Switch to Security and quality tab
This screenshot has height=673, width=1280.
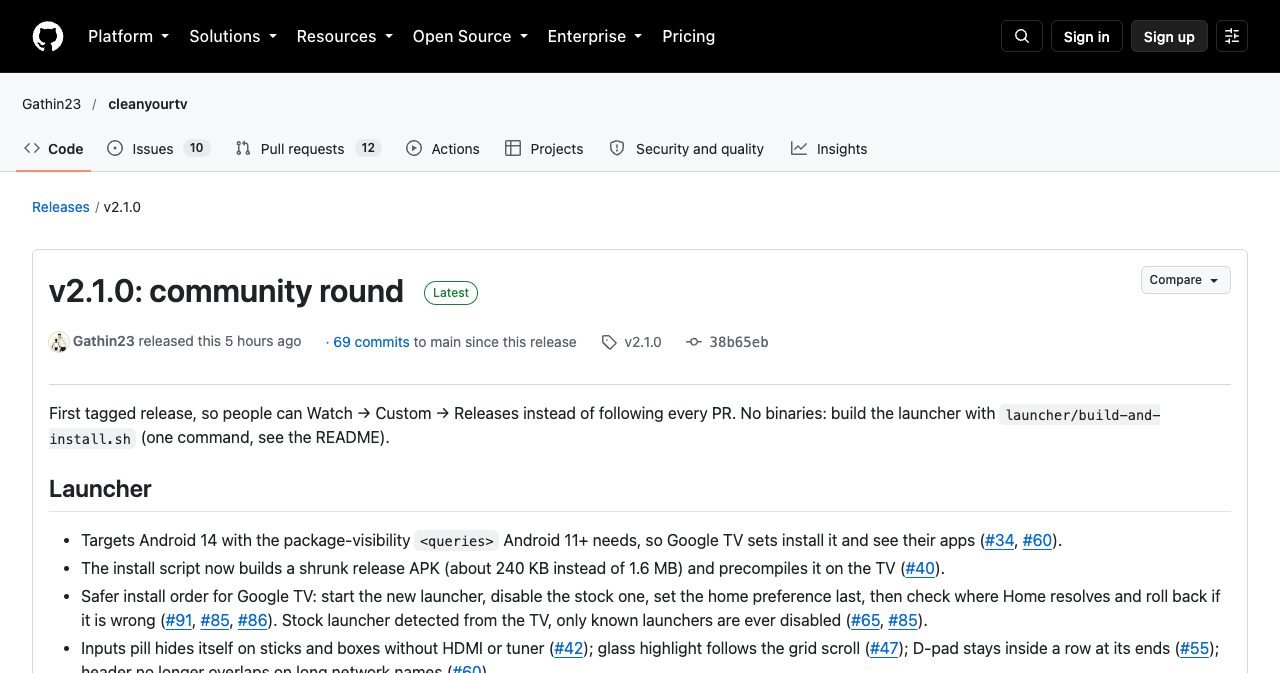[x=687, y=148]
